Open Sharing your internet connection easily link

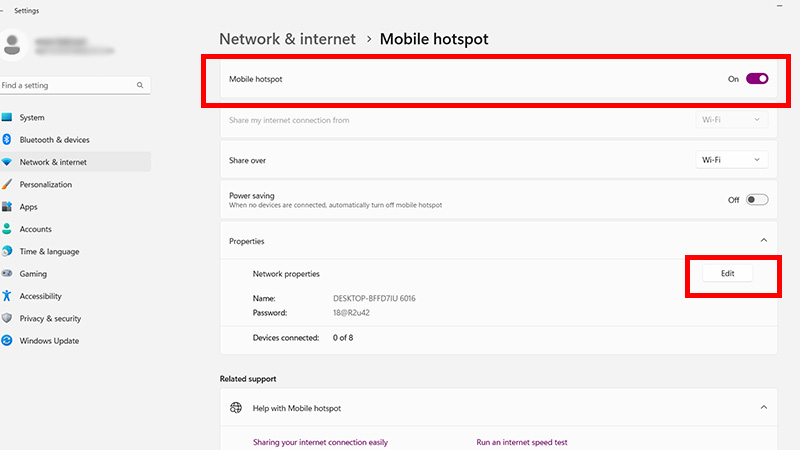320,442
